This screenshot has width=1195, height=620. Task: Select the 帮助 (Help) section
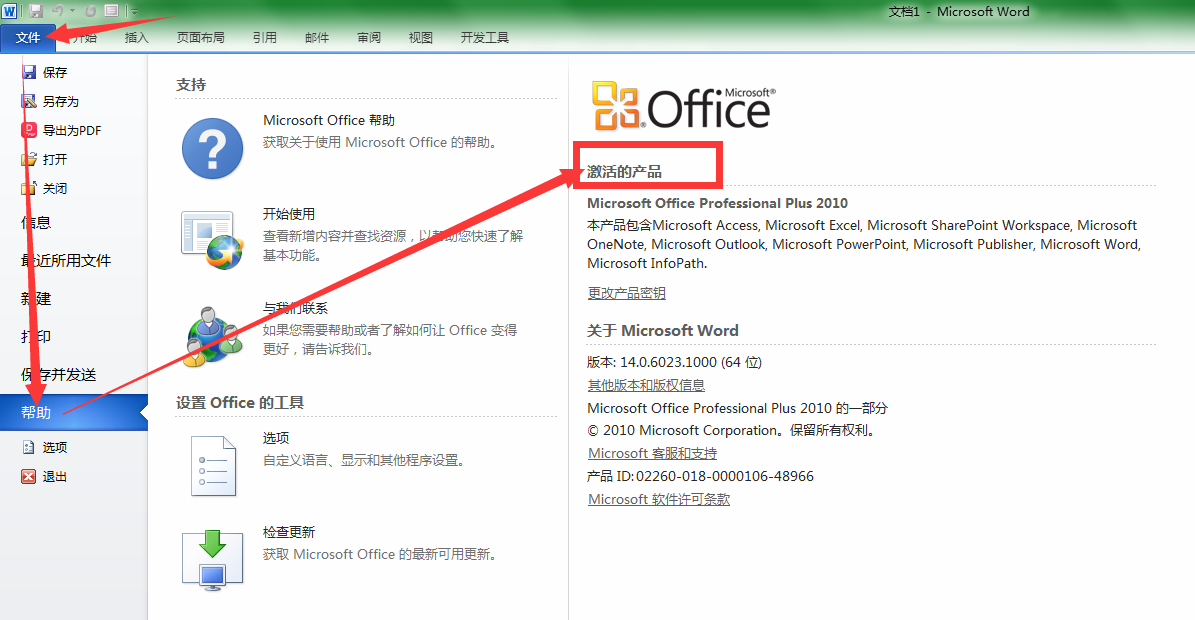coord(73,412)
